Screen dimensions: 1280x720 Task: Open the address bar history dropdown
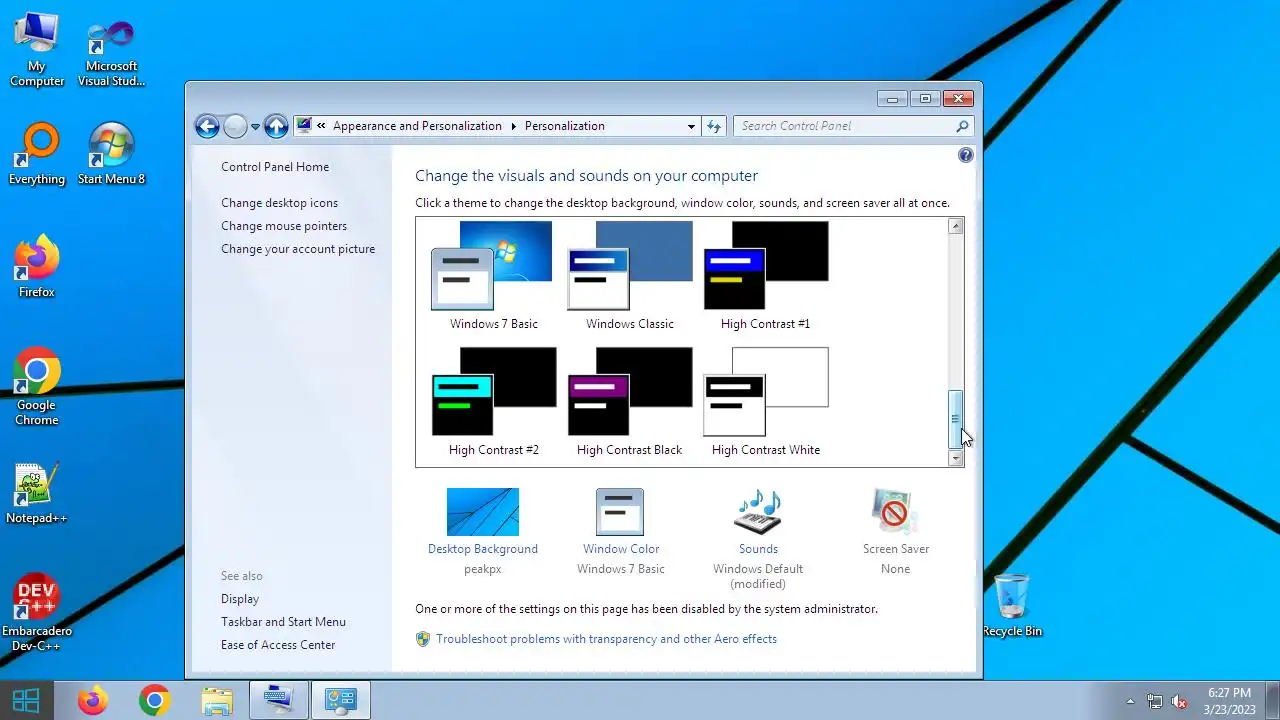[x=691, y=127]
